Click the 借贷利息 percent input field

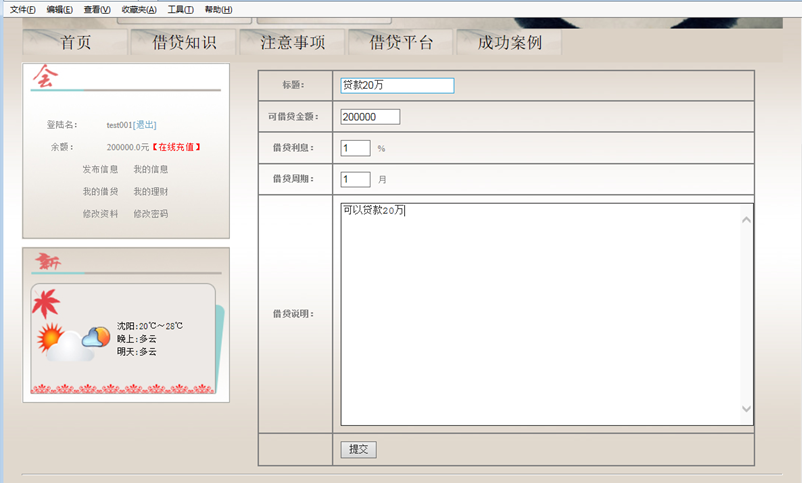pos(355,148)
